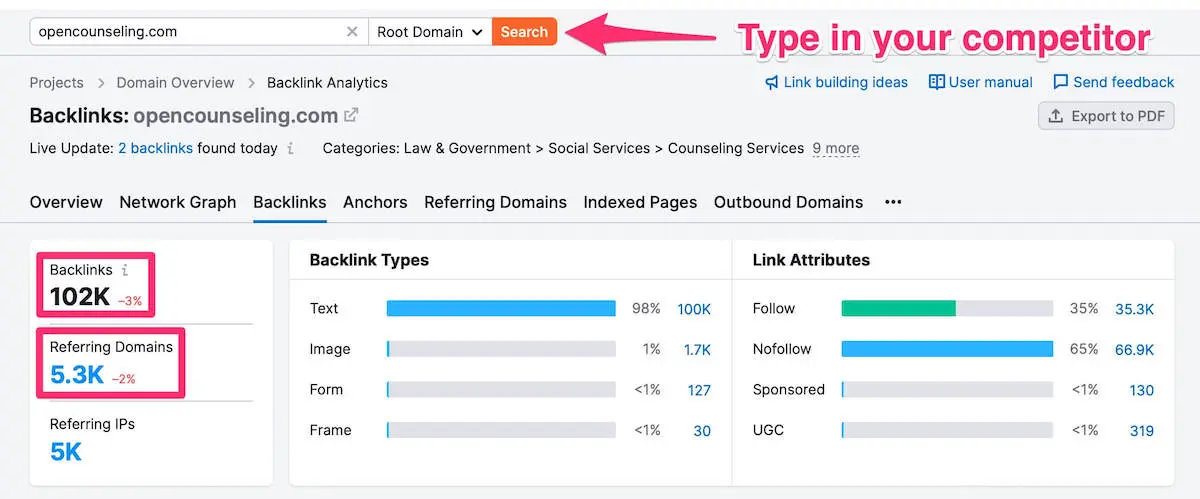Click the green Follow attribute bar
The image size is (1200, 499).
click(x=898, y=309)
